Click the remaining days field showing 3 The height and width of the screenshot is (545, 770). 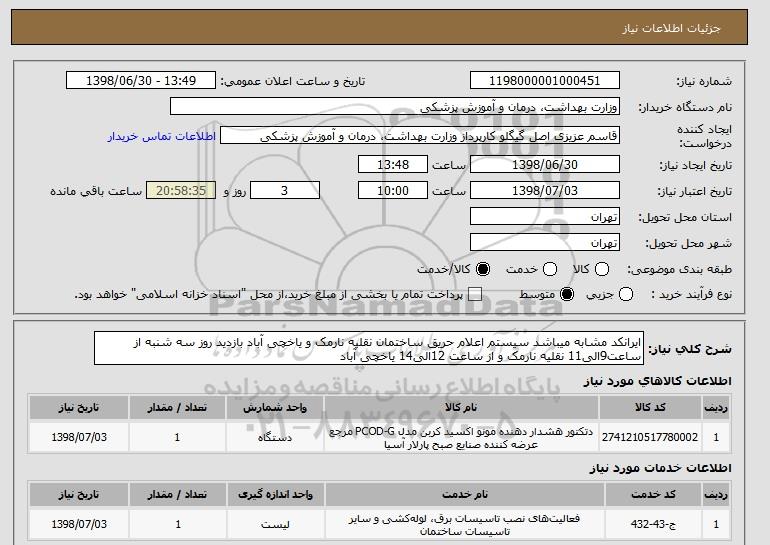285,191
